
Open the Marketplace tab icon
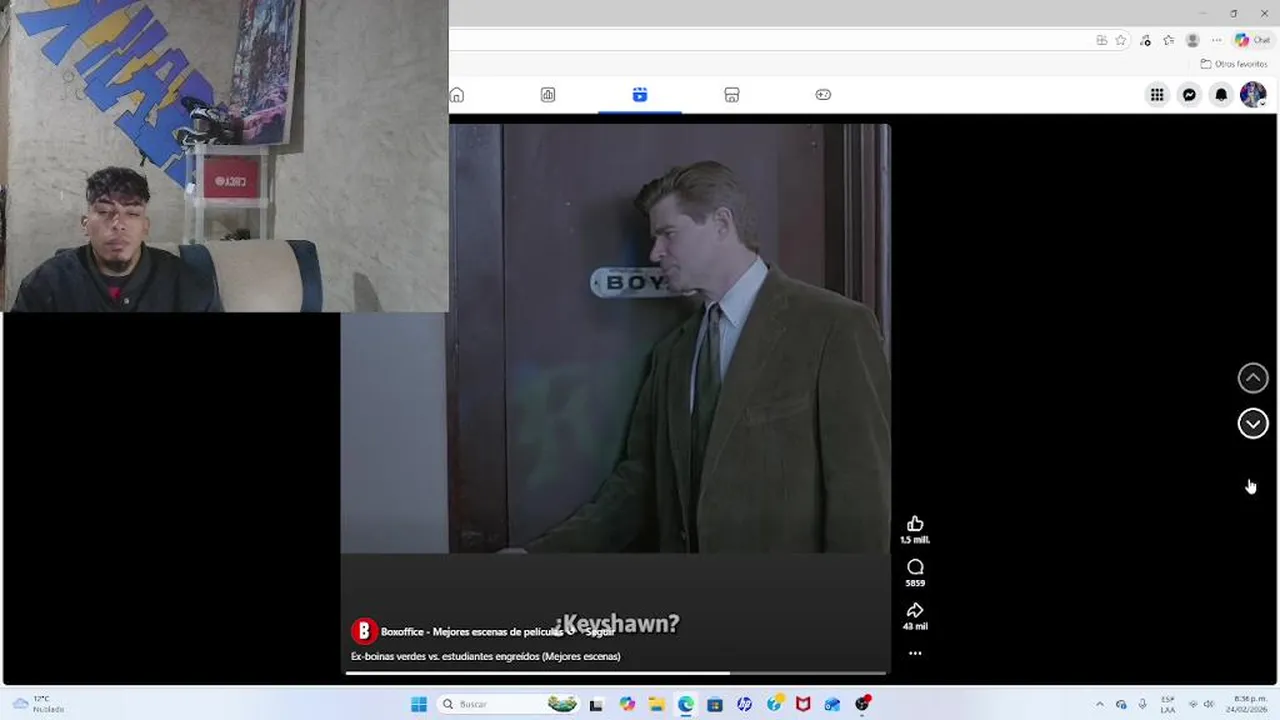[x=732, y=95]
